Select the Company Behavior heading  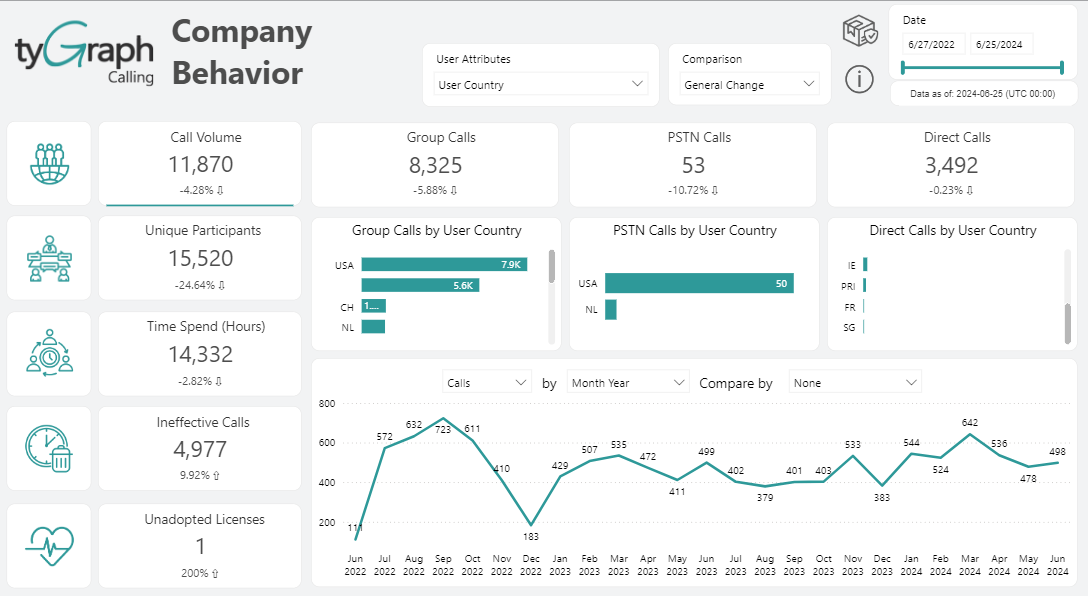click(x=241, y=50)
